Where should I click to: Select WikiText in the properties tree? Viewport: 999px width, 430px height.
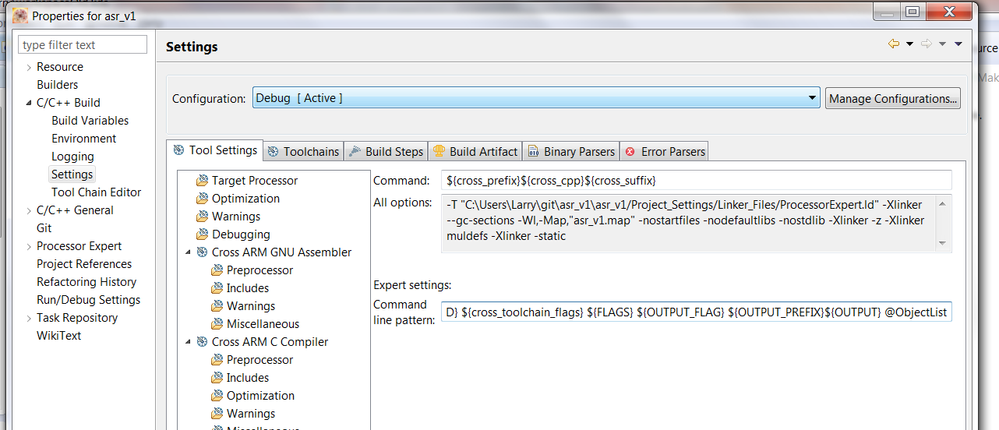(x=59, y=336)
